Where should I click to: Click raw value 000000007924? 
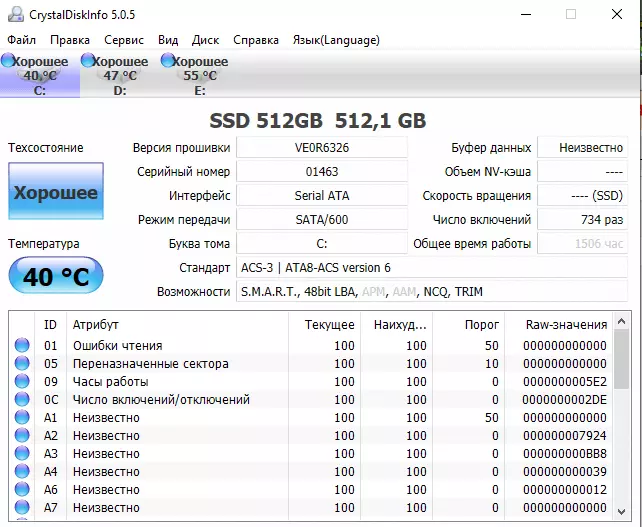tap(565, 436)
